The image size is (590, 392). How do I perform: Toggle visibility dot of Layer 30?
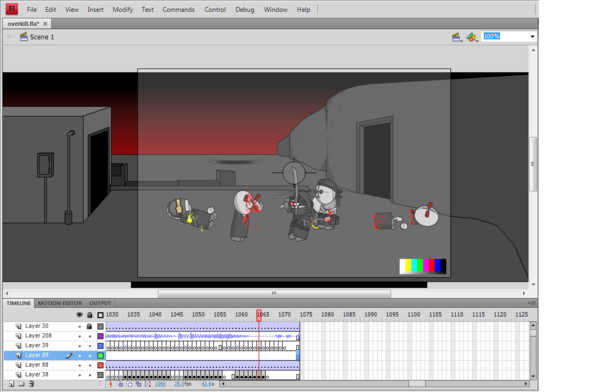click(x=79, y=326)
